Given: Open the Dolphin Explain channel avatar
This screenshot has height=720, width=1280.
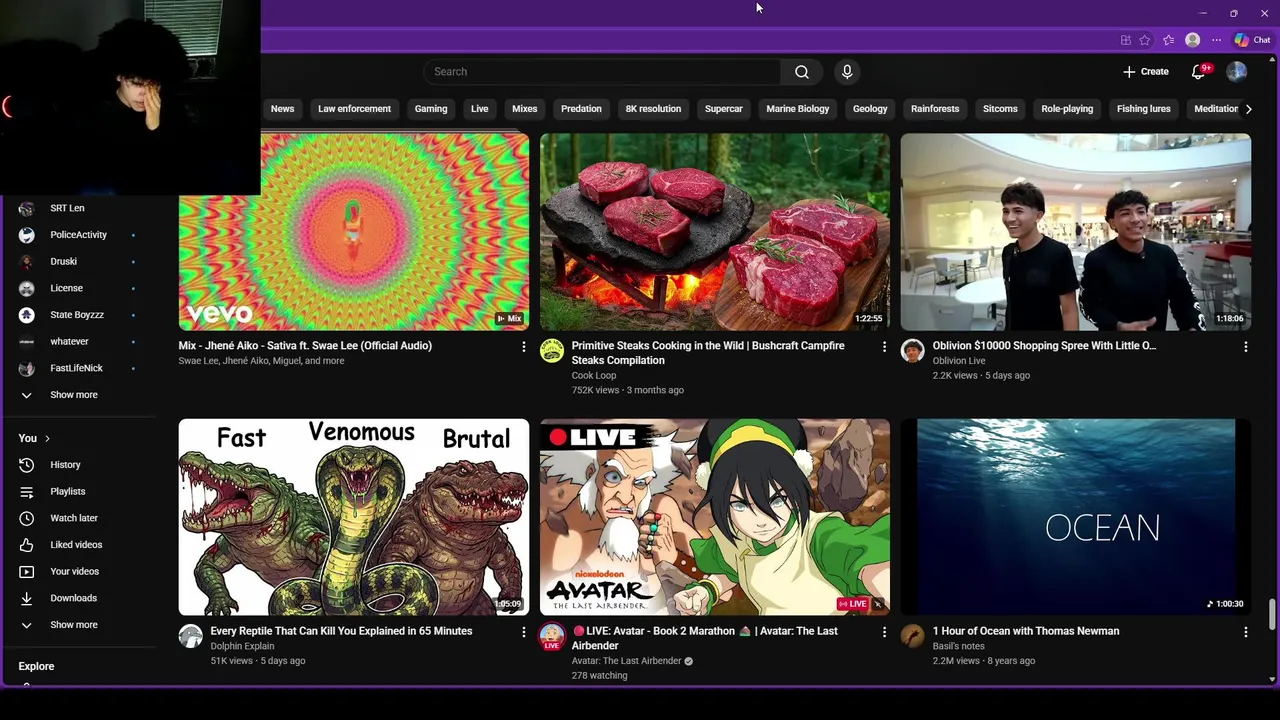Looking at the screenshot, I should tap(190, 636).
